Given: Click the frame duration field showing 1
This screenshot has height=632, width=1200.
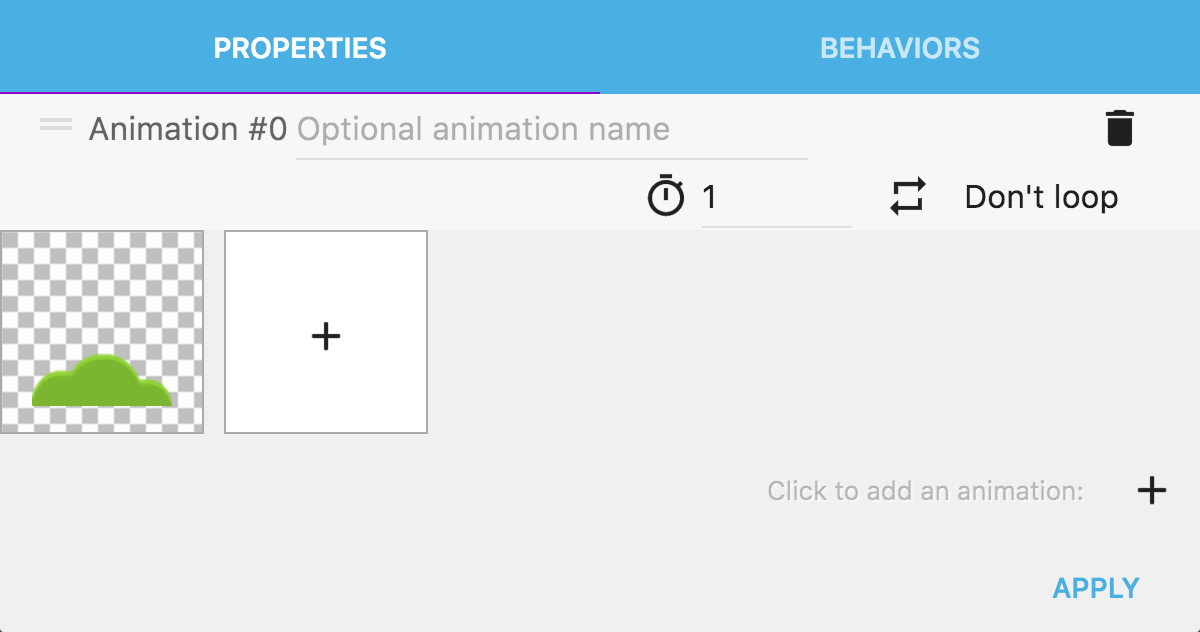Looking at the screenshot, I should point(775,198).
